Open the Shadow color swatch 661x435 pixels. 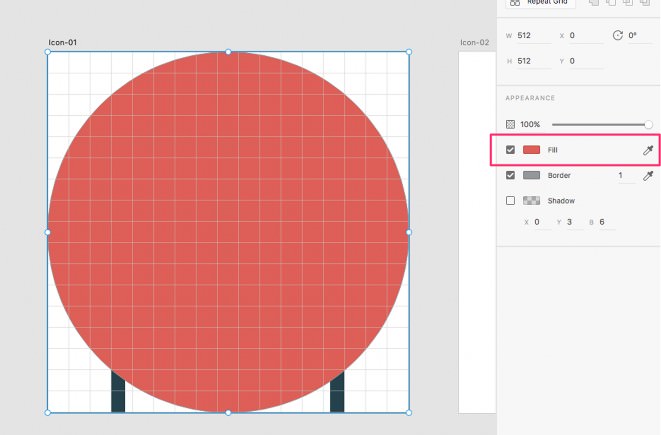531,200
